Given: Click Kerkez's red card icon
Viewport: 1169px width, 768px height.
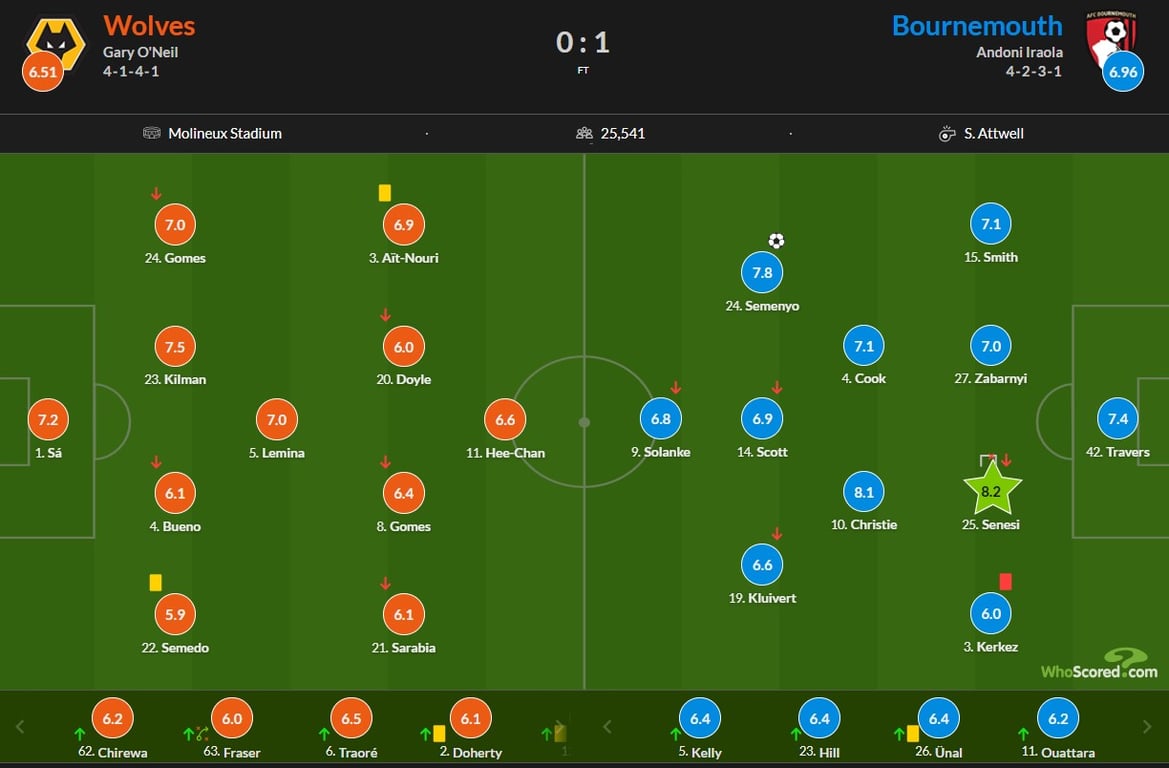Looking at the screenshot, I should (x=1006, y=581).
